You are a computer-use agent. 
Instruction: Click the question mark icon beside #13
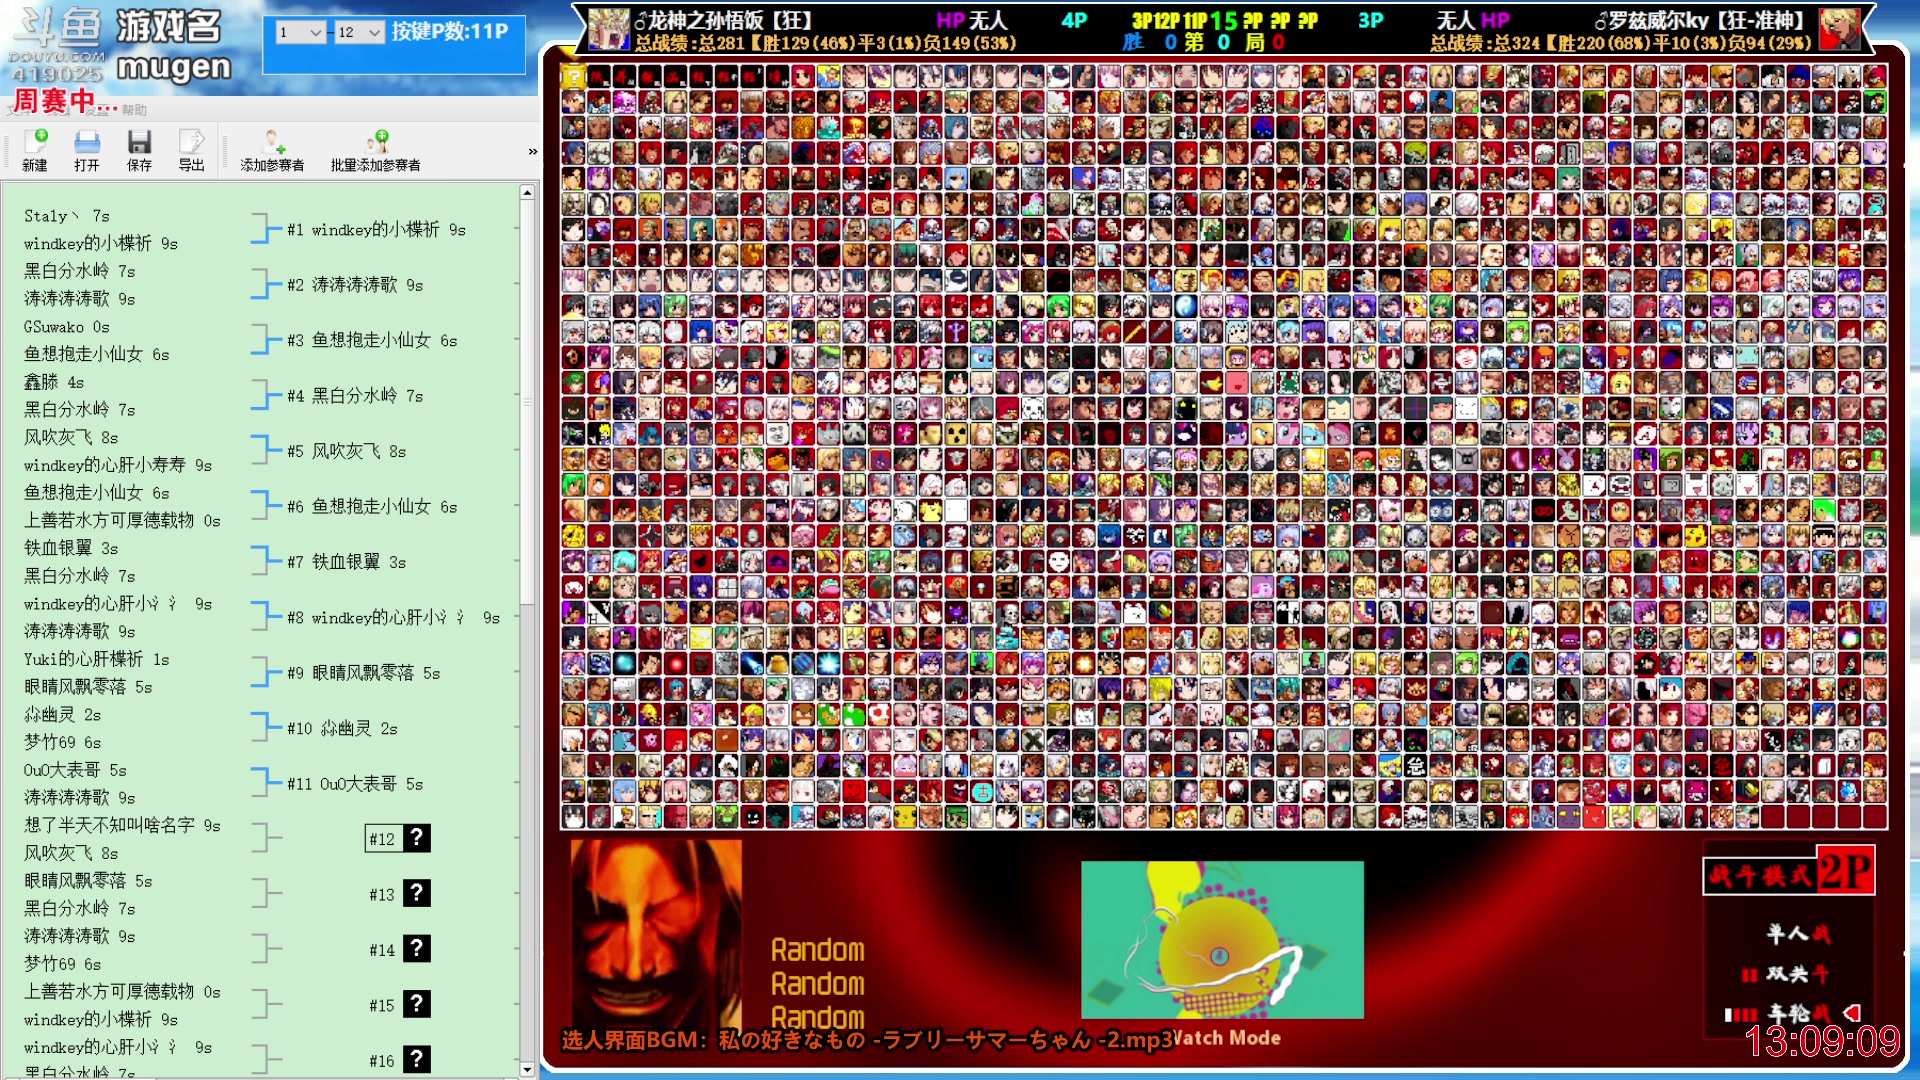coord(417,893)
